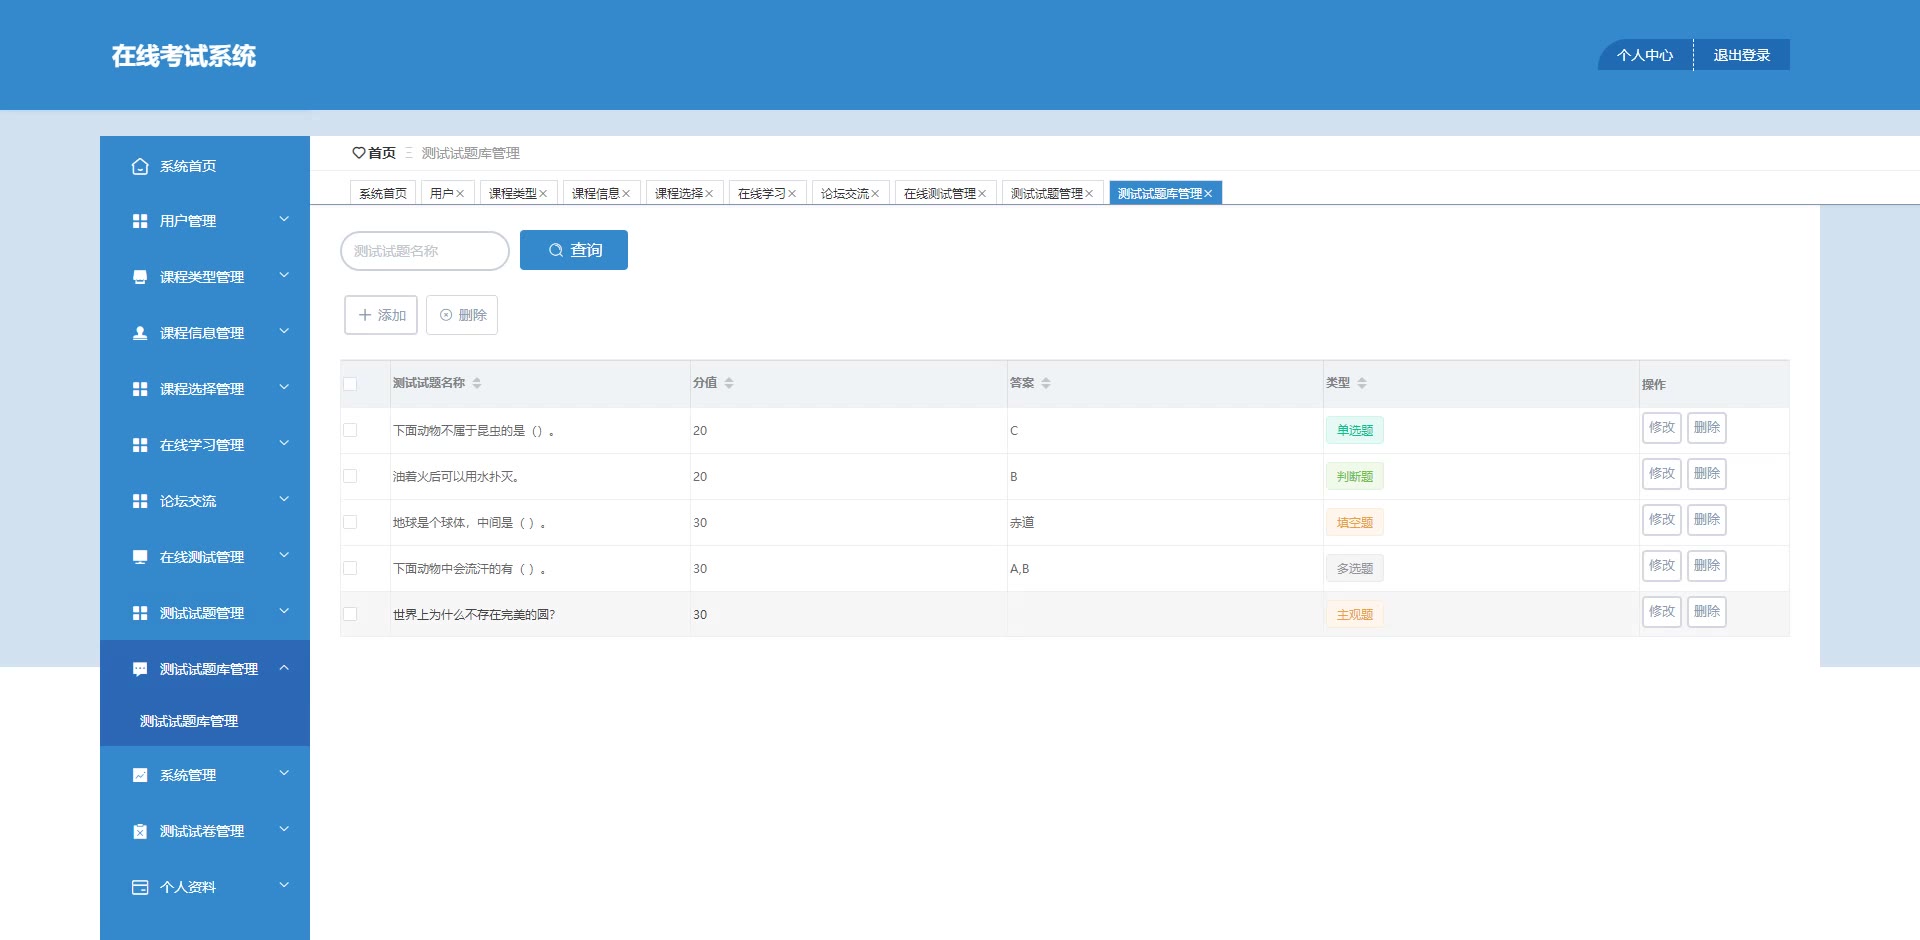The image size is (1920, 940).
Task: Close the 课程信息 tab with its X
Action: (626, 194)
